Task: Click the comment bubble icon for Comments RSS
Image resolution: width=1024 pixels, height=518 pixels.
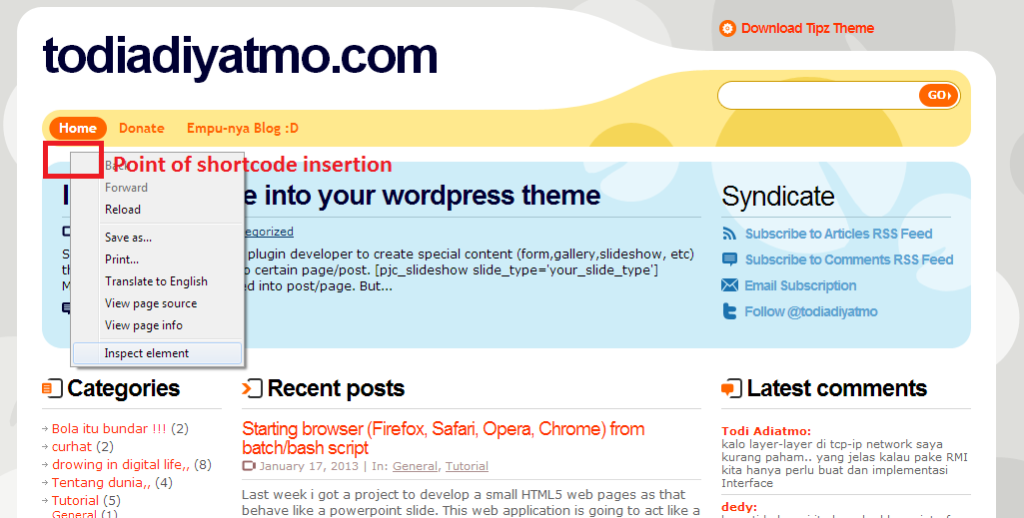Action: tap(729, 259)
